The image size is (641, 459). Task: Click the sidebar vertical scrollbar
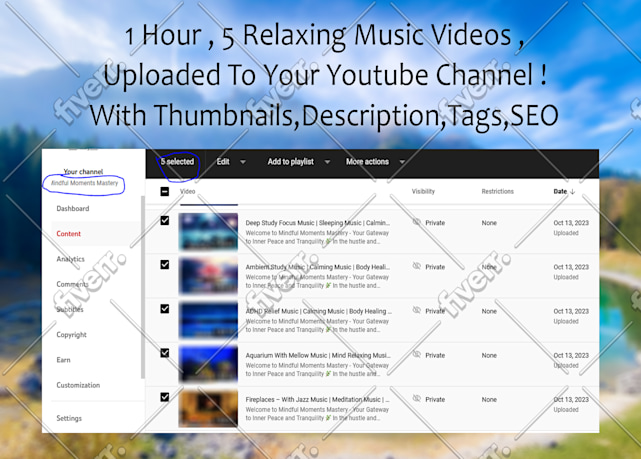point(143,287)
